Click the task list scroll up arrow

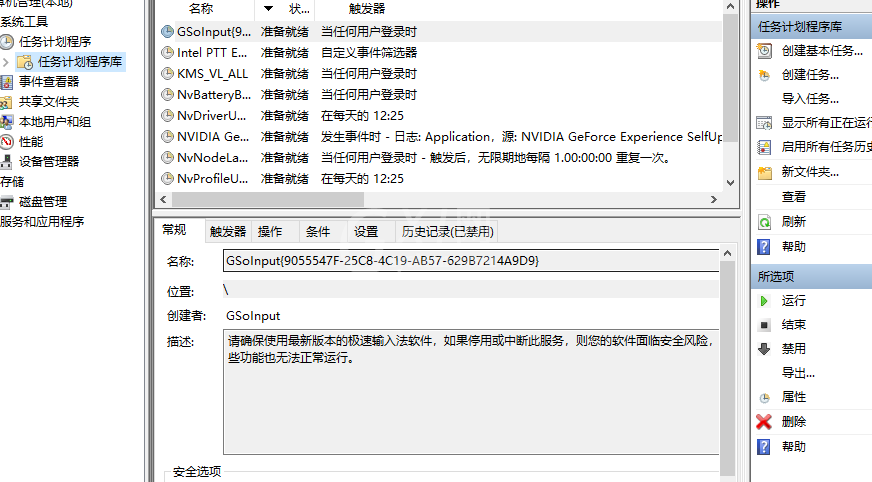(x=731, y=7)
